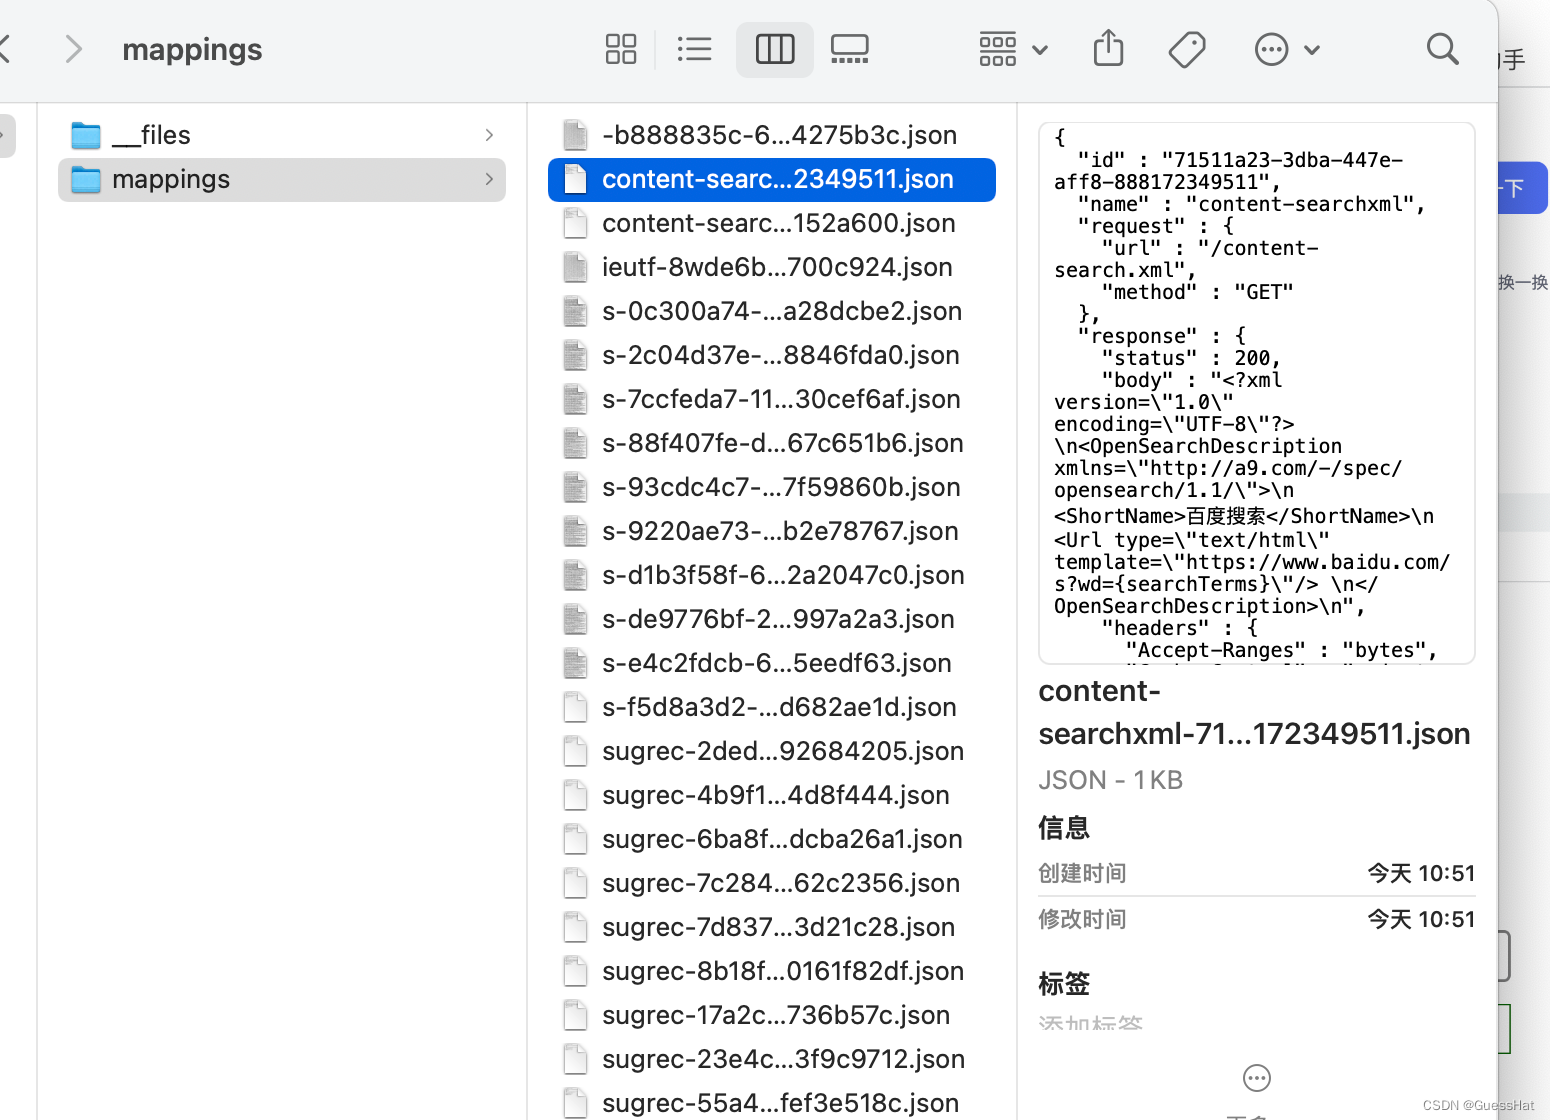
Task: Select sugrec-17a2c...736b57c.json file
Action: click(772, 1015)
